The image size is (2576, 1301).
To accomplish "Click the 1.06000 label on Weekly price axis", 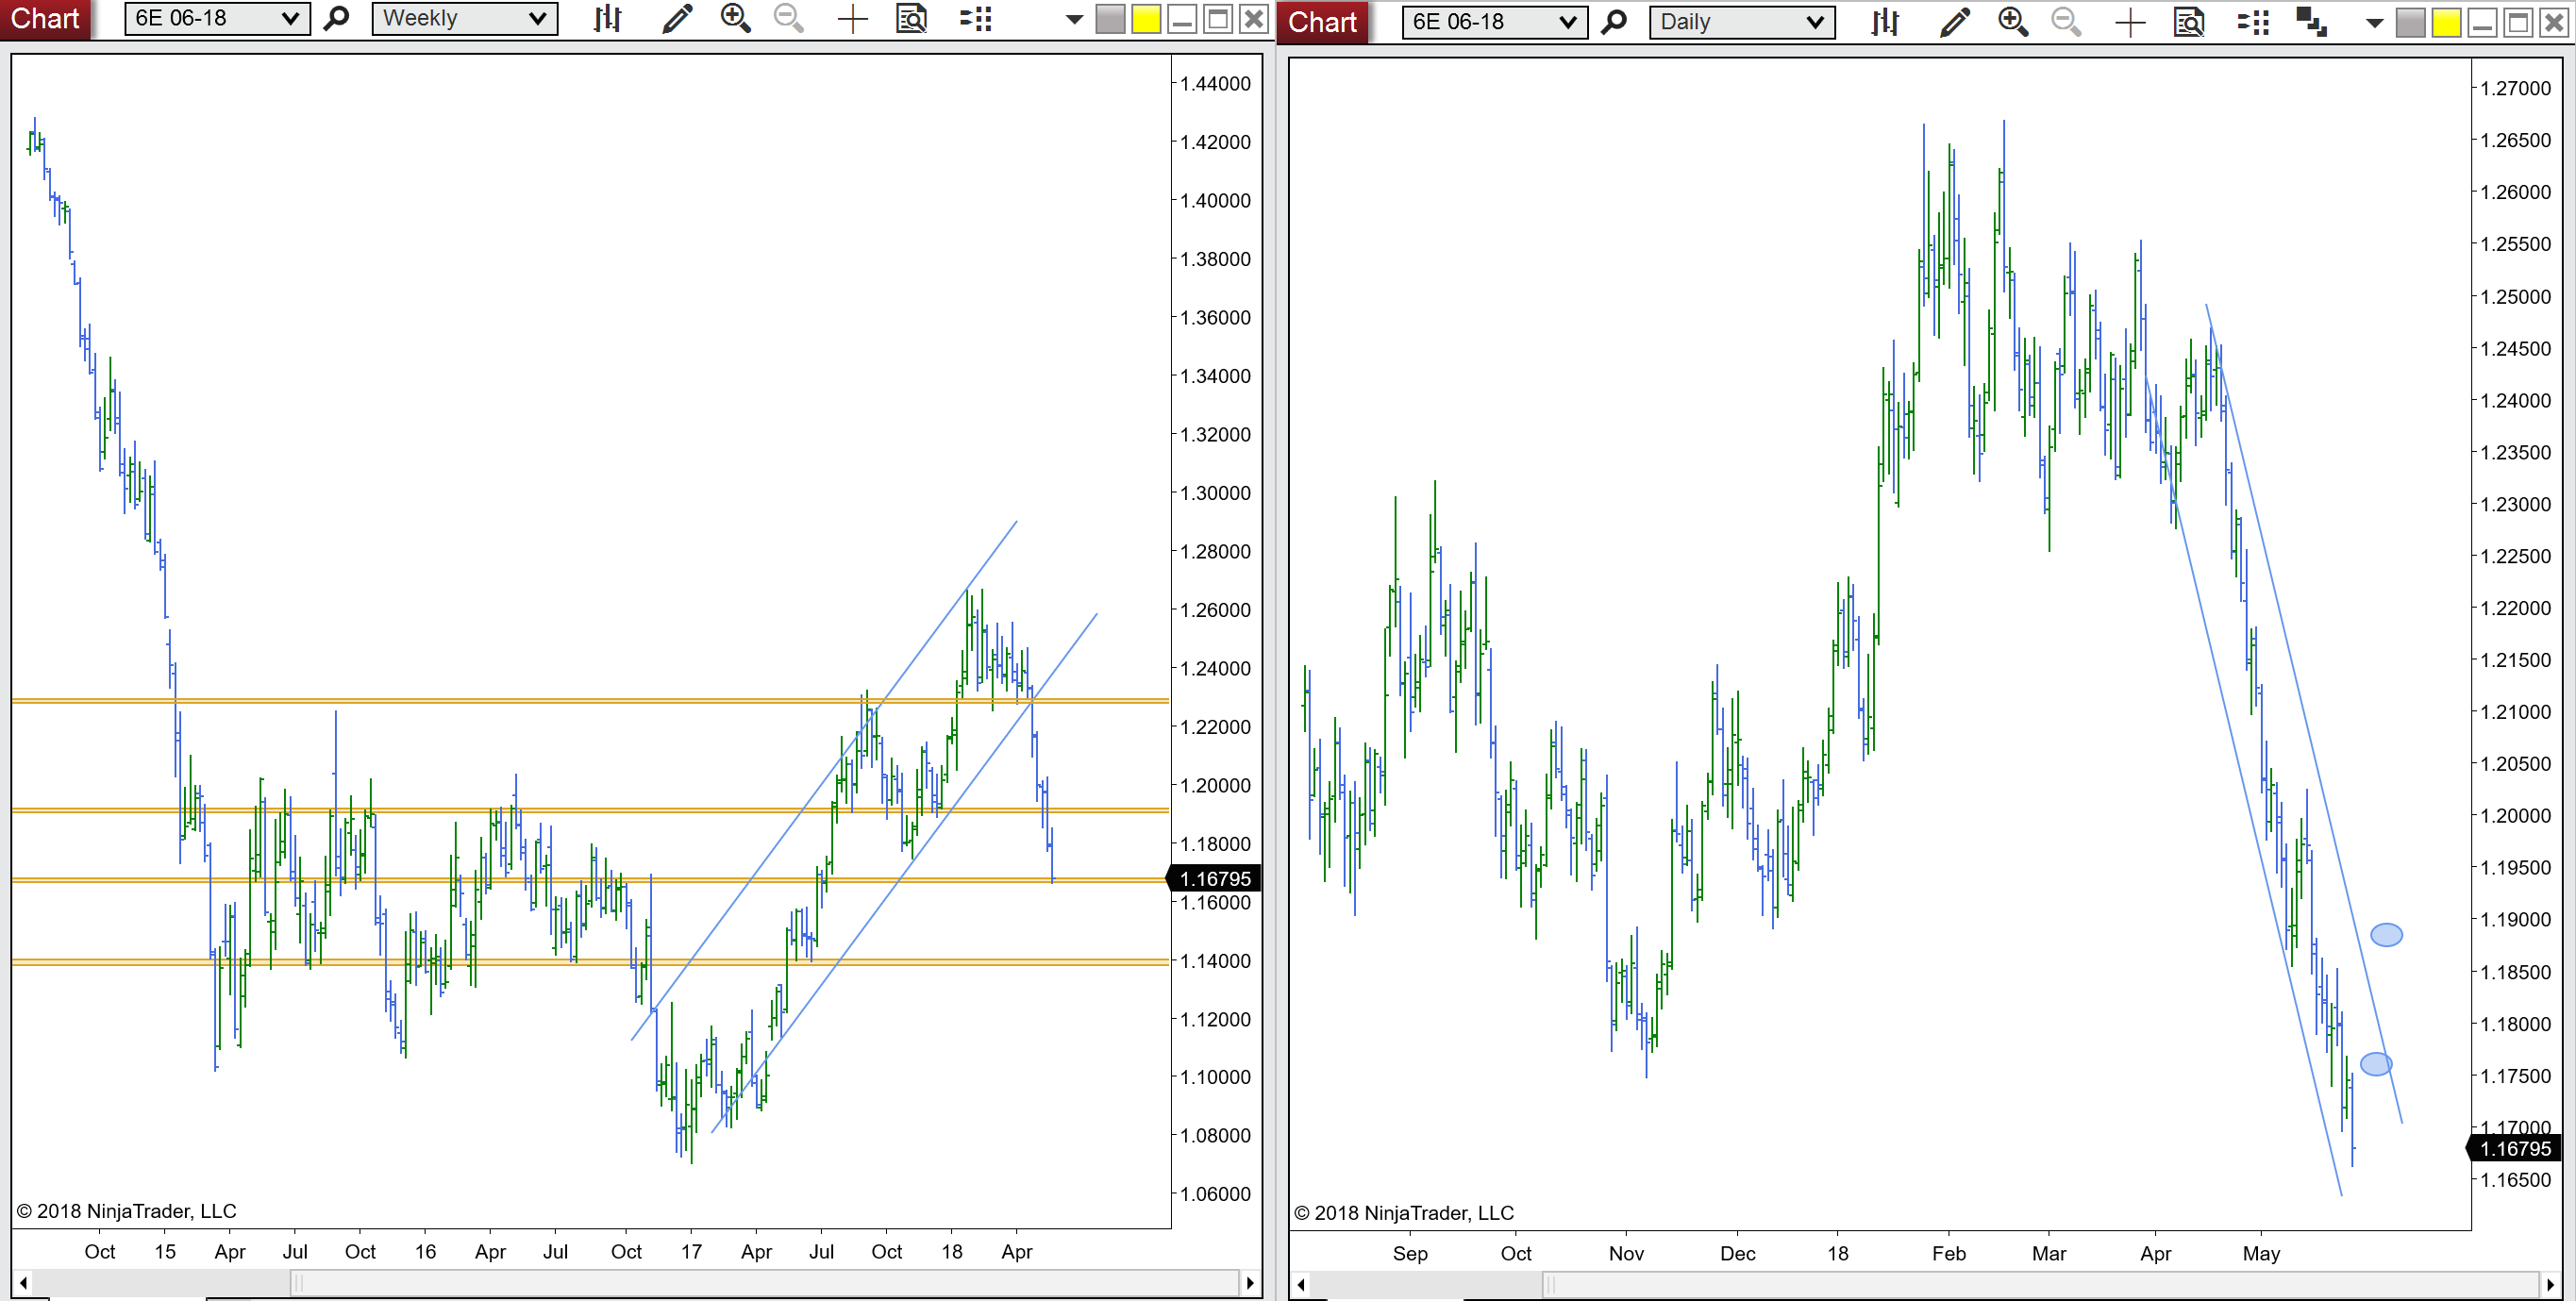I will coord(1215,1193).
